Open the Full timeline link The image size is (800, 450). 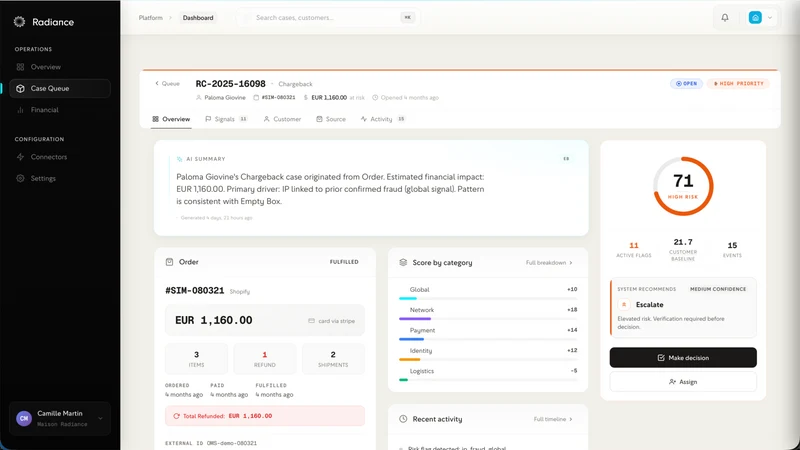[553, 419]
